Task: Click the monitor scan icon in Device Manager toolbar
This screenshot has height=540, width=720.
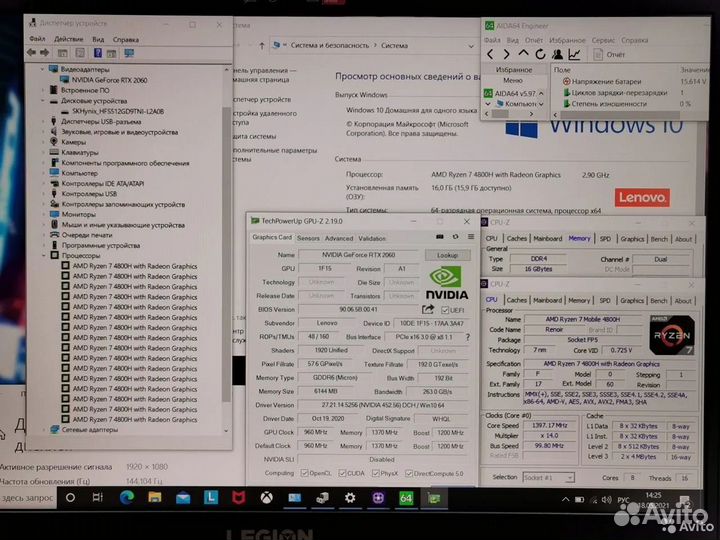Action: [129, 53]
